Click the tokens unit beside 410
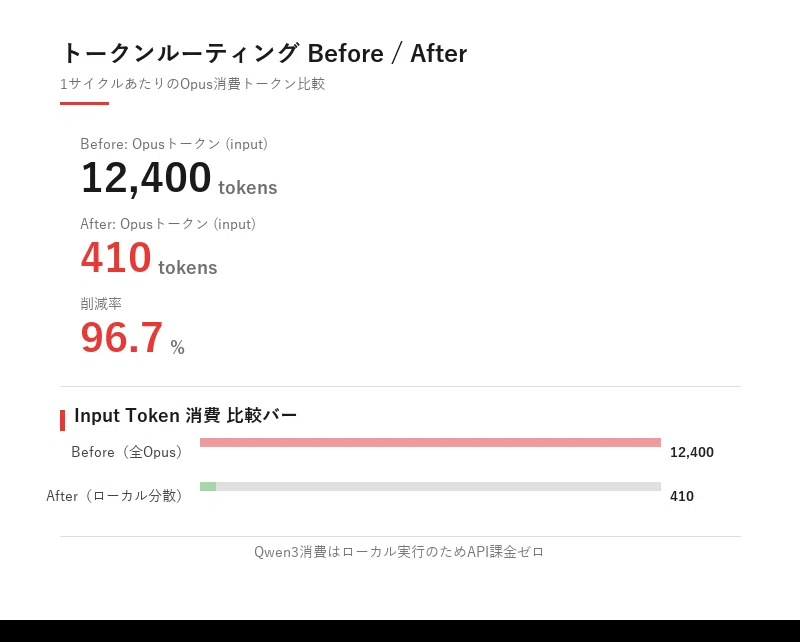 pos(188,267)
